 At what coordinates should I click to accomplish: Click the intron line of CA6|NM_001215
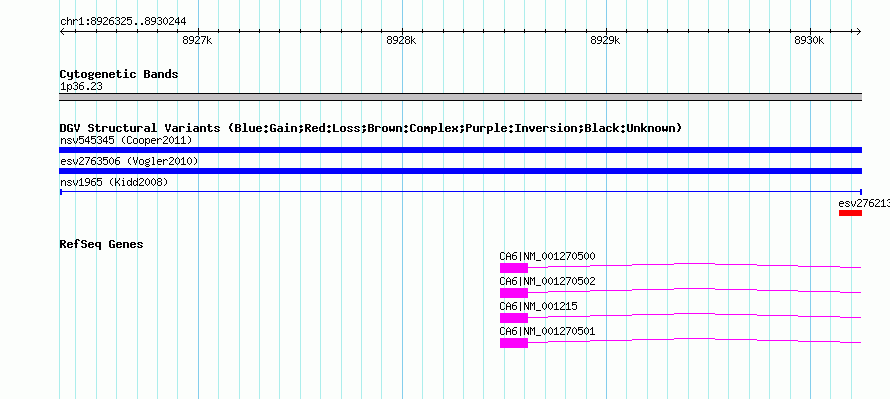coord(695,313)
